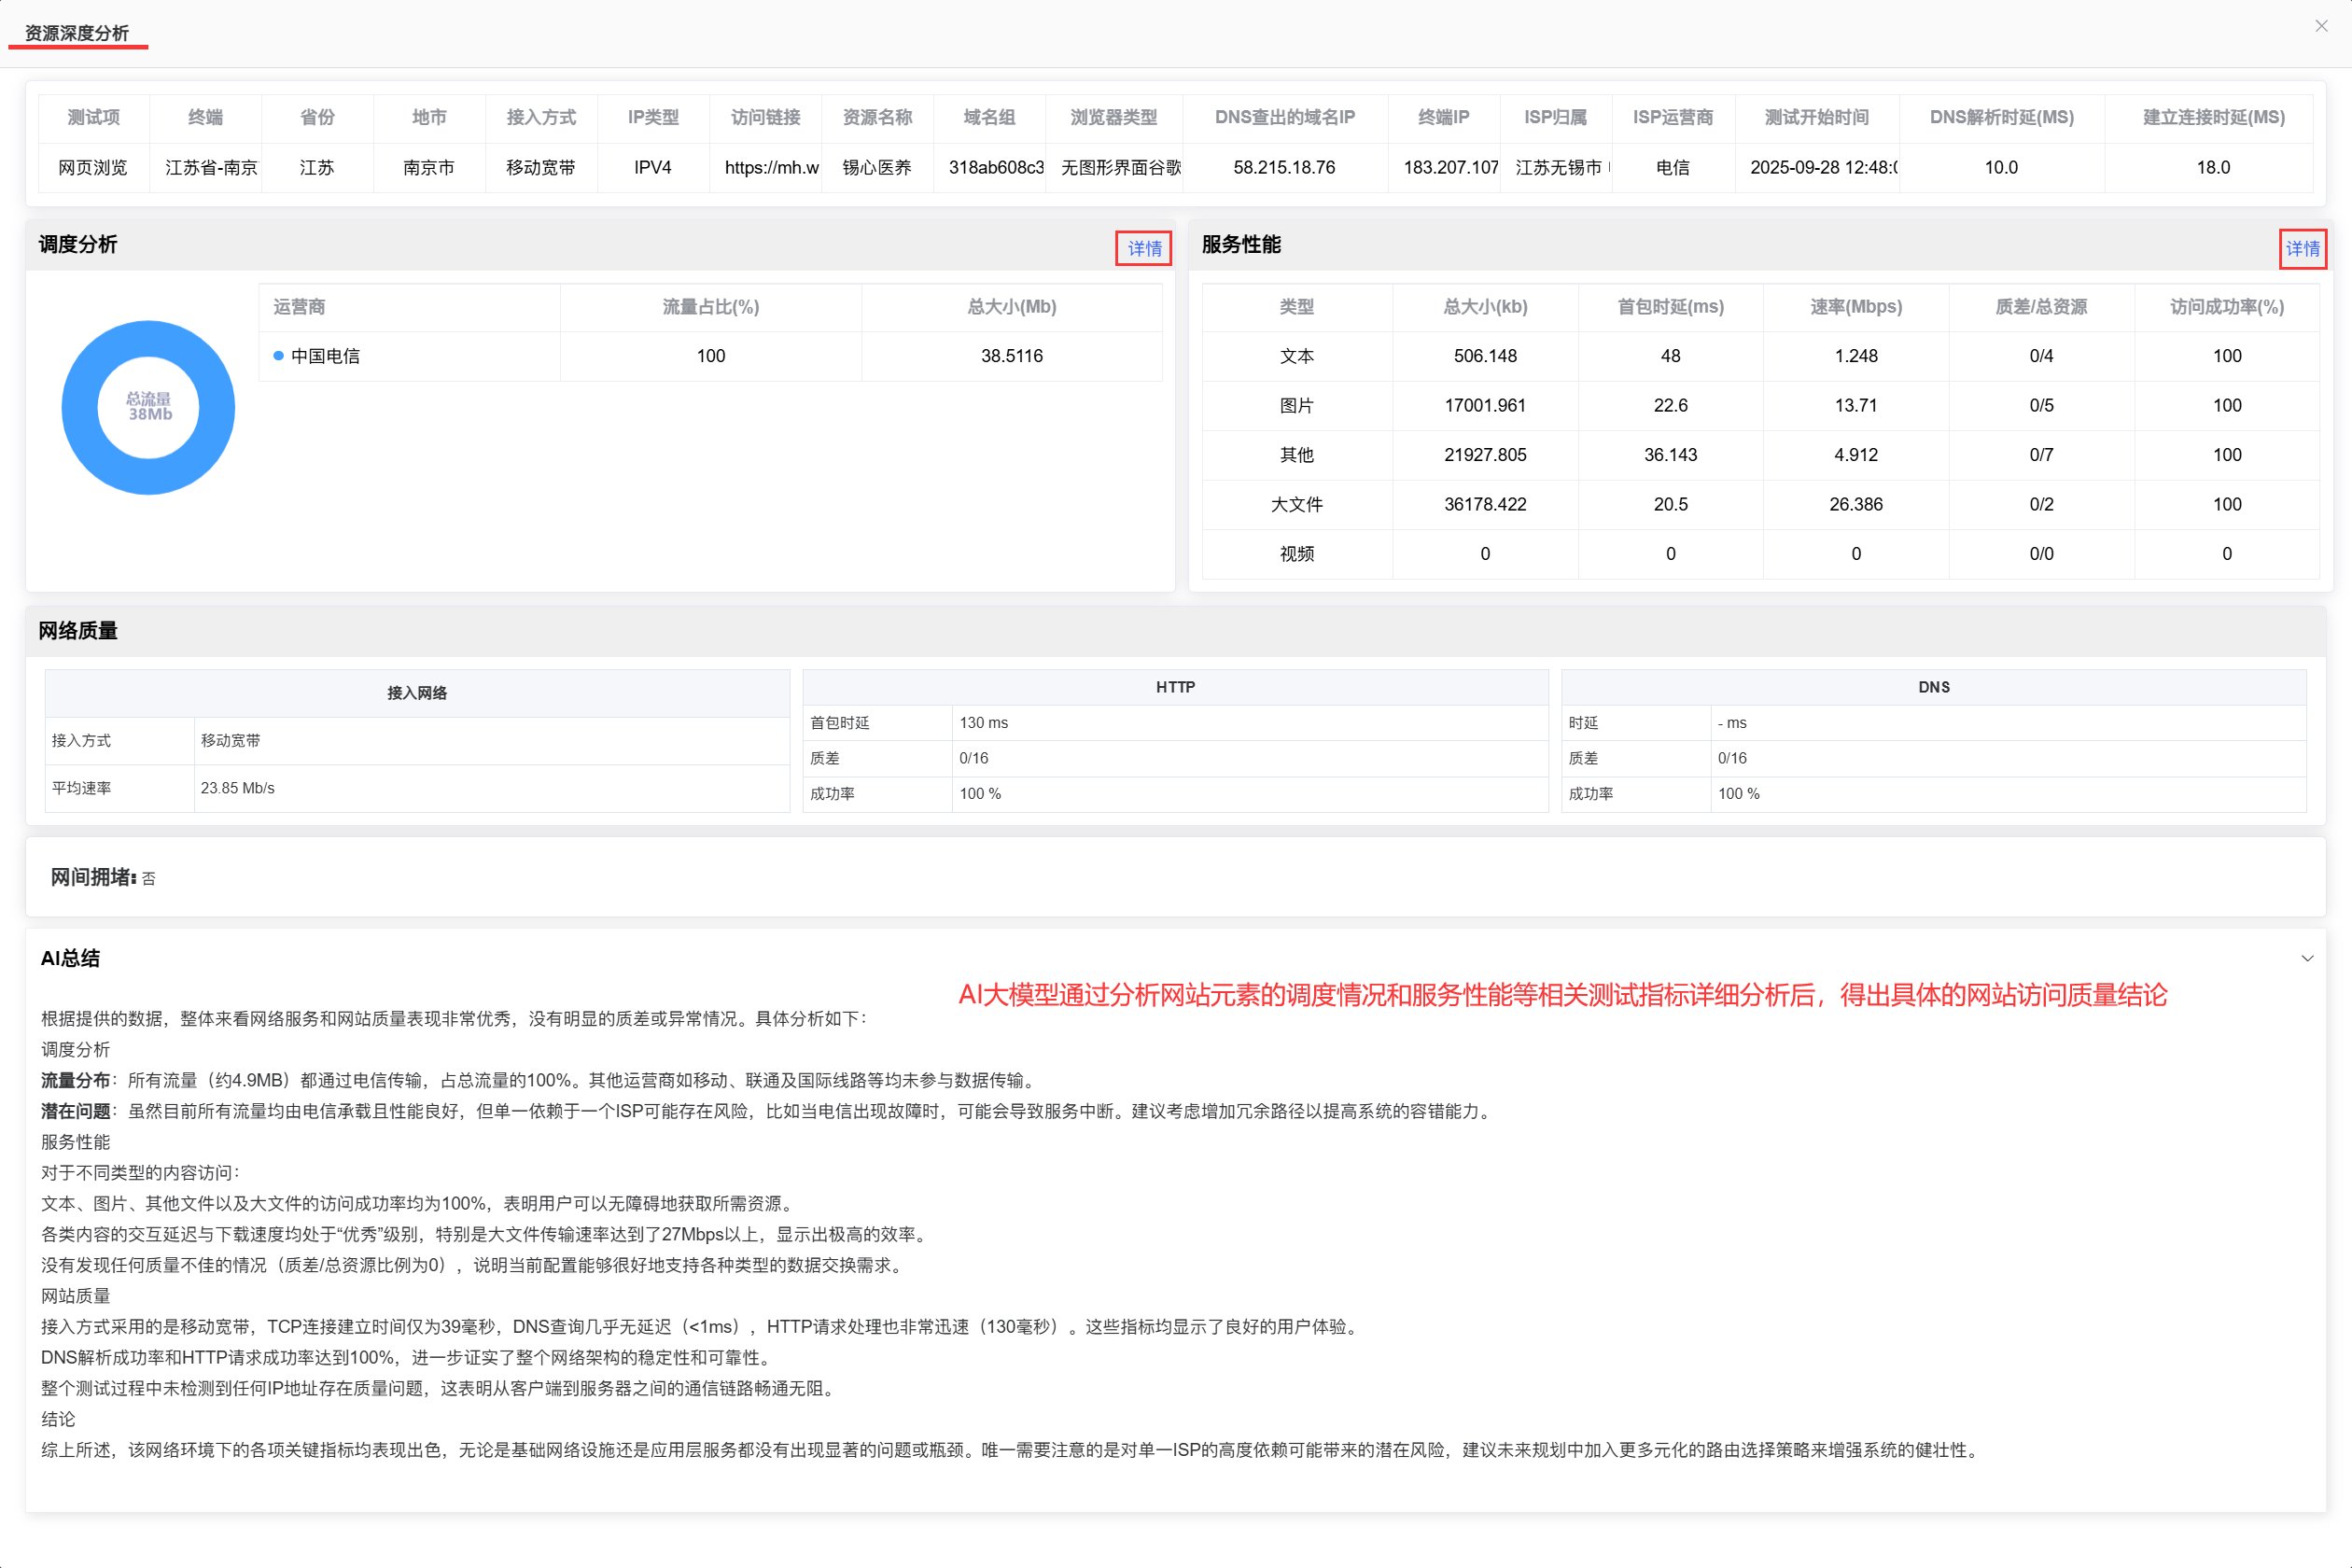Collapse the AI总结 section chevron
Screen dimensions: 2352x1568
click(2307, 958)
